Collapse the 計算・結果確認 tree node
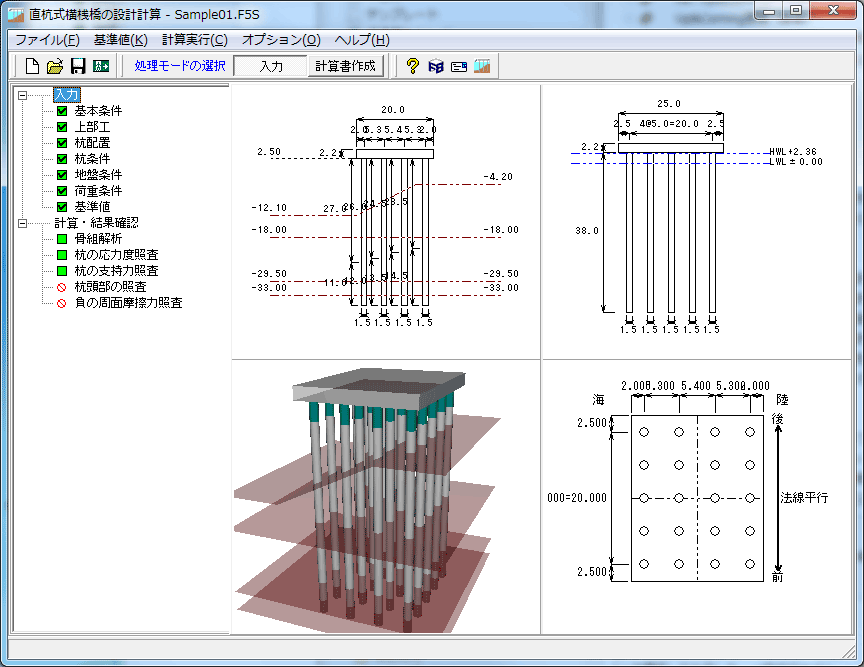 [x=23, y=223]
